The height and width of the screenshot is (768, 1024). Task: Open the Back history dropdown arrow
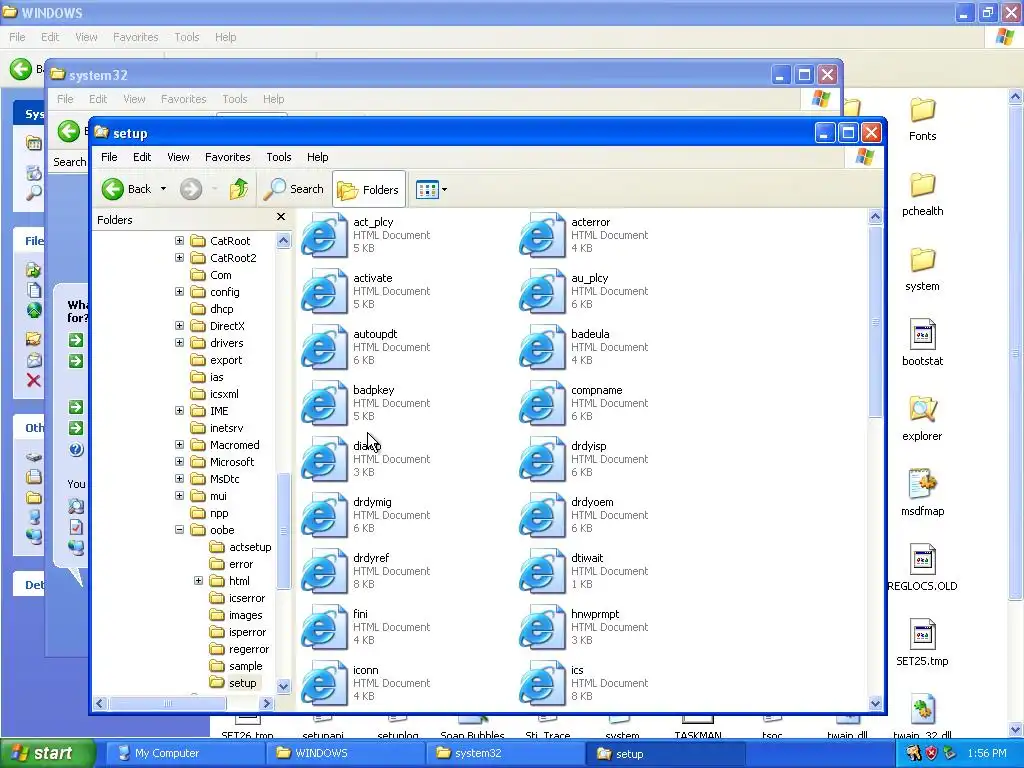163,189
